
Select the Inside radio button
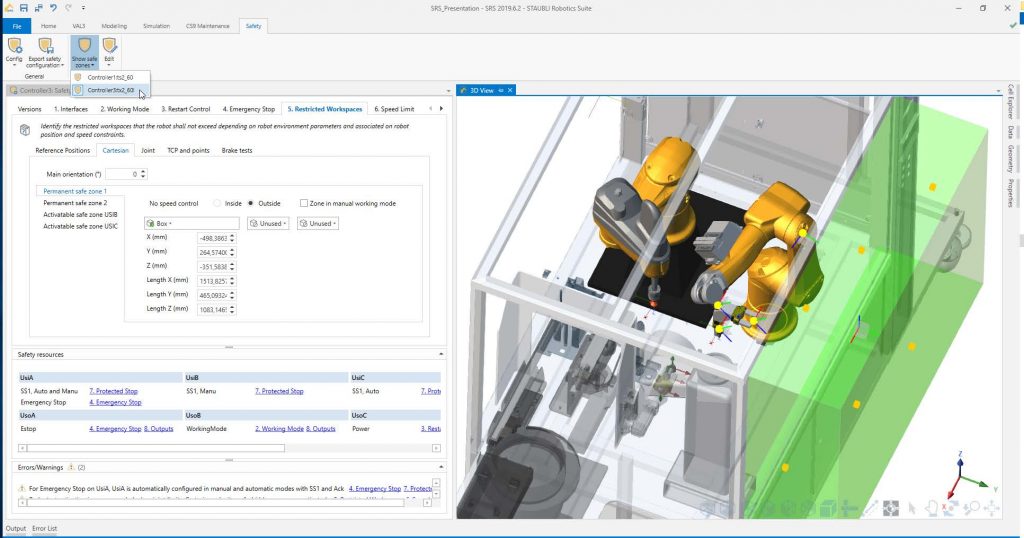(217, 204)
